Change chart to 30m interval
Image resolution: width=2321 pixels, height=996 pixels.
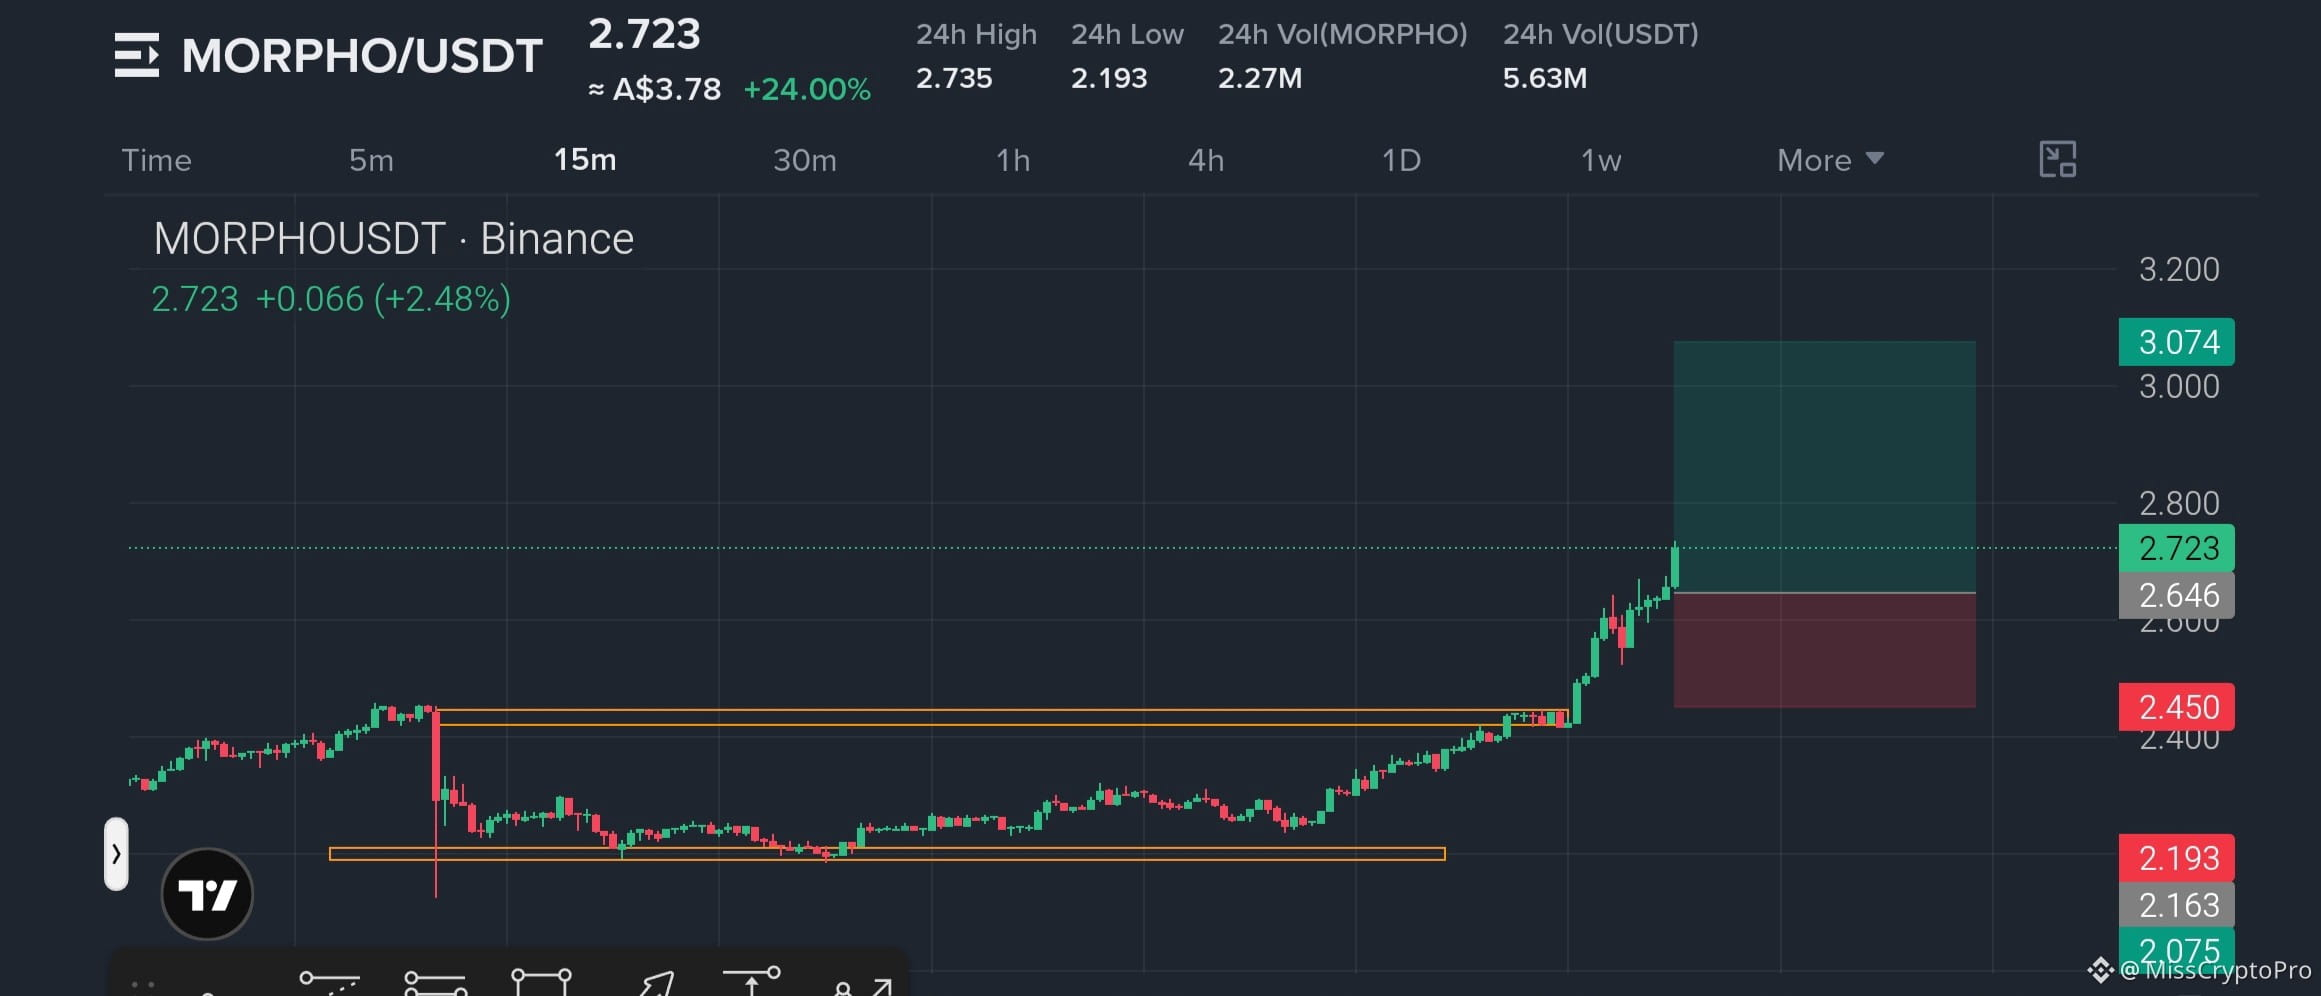[805, 160]
